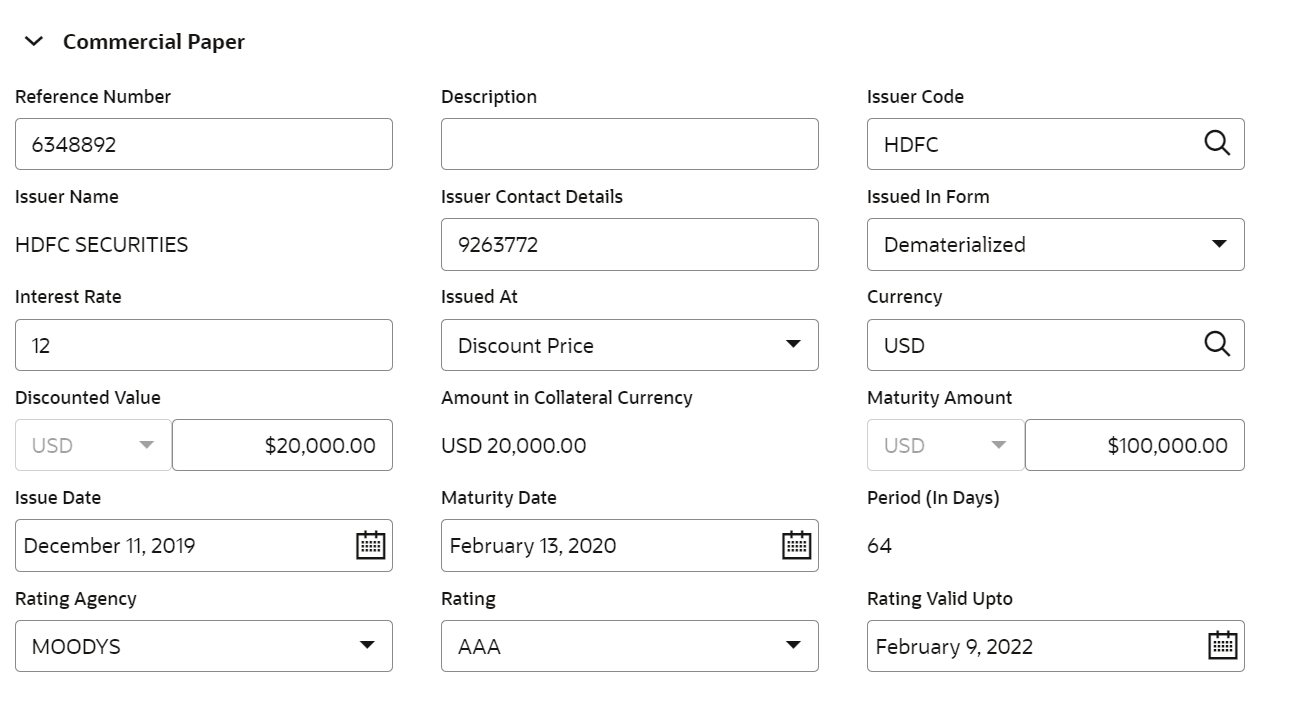Open the Maturity Date calendar icon
This screenshot has width=1291, height=706.
coord(796,545)
